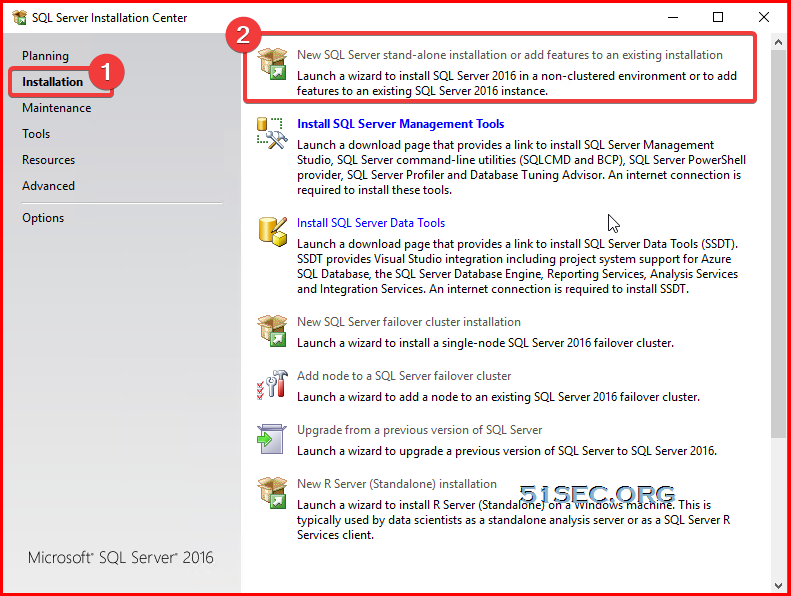Click the scrollbar up arrow
The width and height of the screenshot is (791, 596).
pos(777,43)
